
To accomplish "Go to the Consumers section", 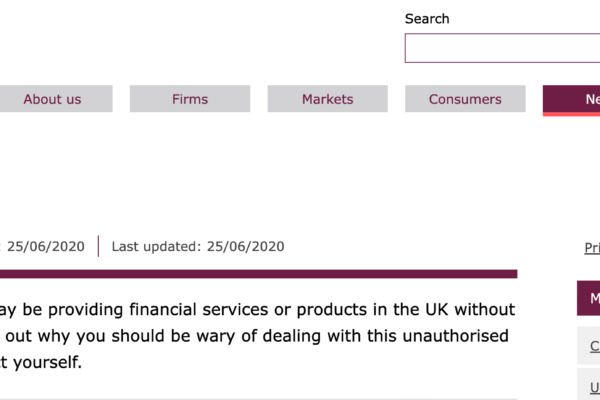I will point(465,99).
